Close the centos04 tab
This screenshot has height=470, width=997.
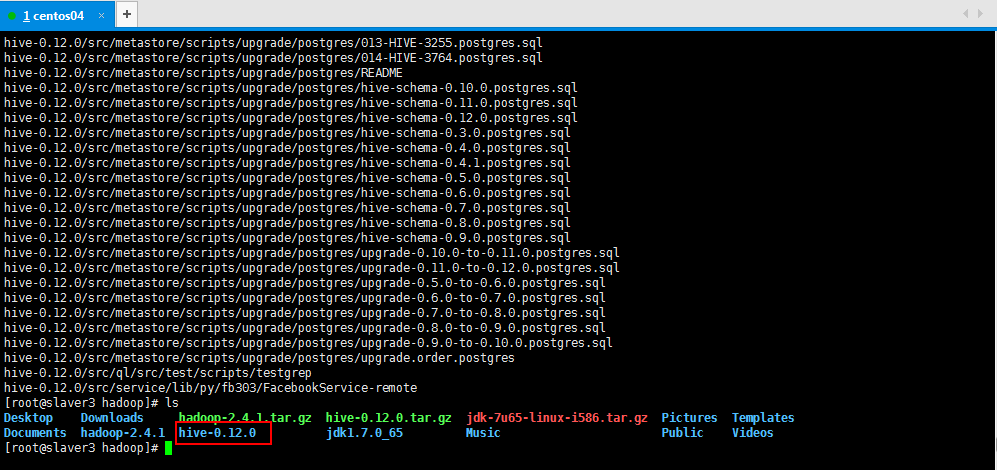(102, 16)
